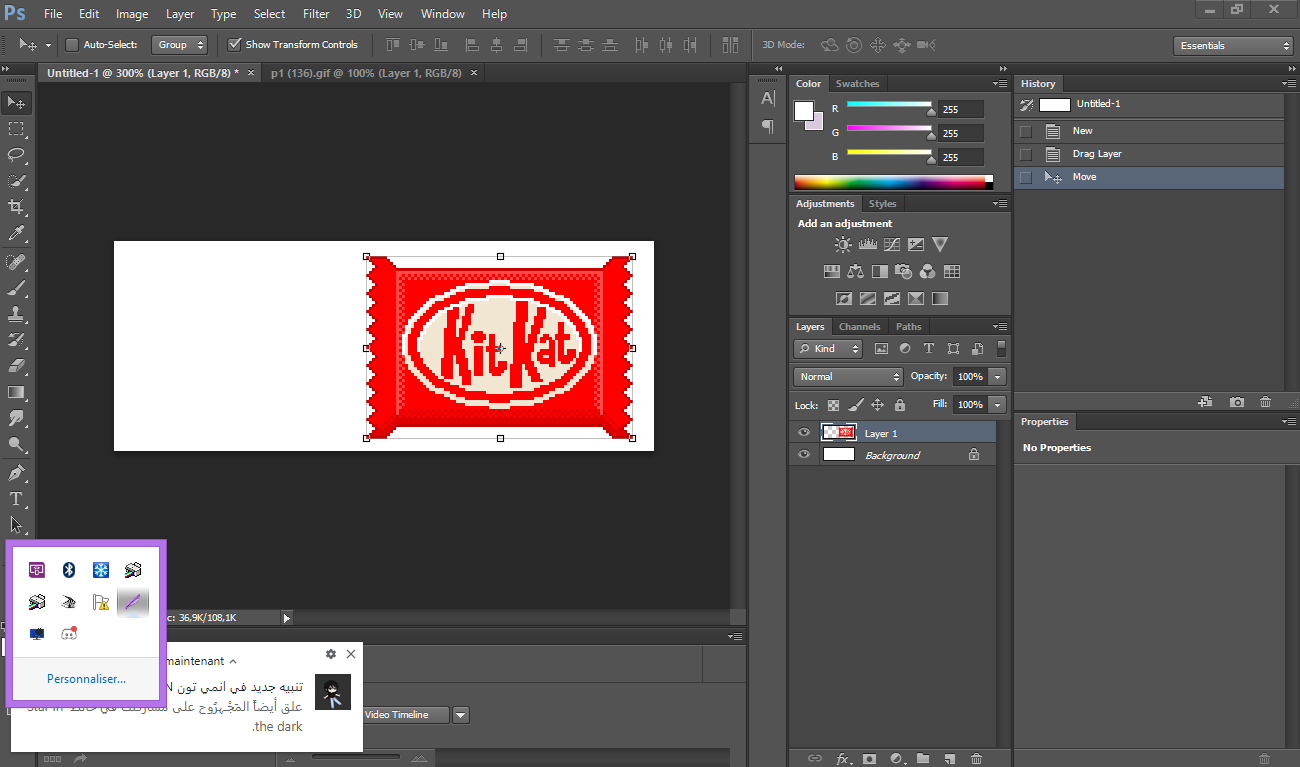Select the Crop tool
Screen dimensions: 1300x767
[16, 207]
